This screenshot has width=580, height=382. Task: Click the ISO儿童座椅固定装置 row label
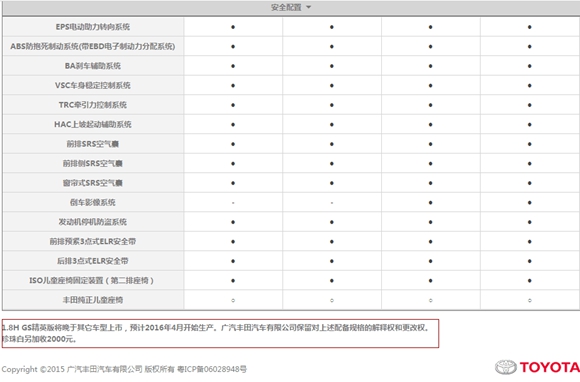tap(92, 281)
